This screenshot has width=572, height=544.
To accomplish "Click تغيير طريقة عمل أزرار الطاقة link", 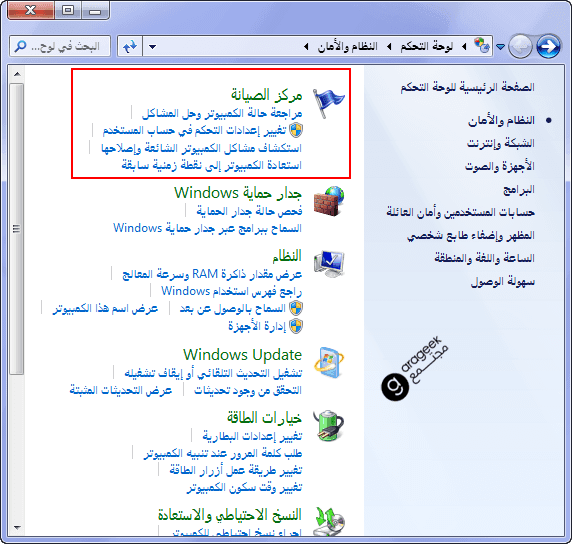I will (236, 470).
